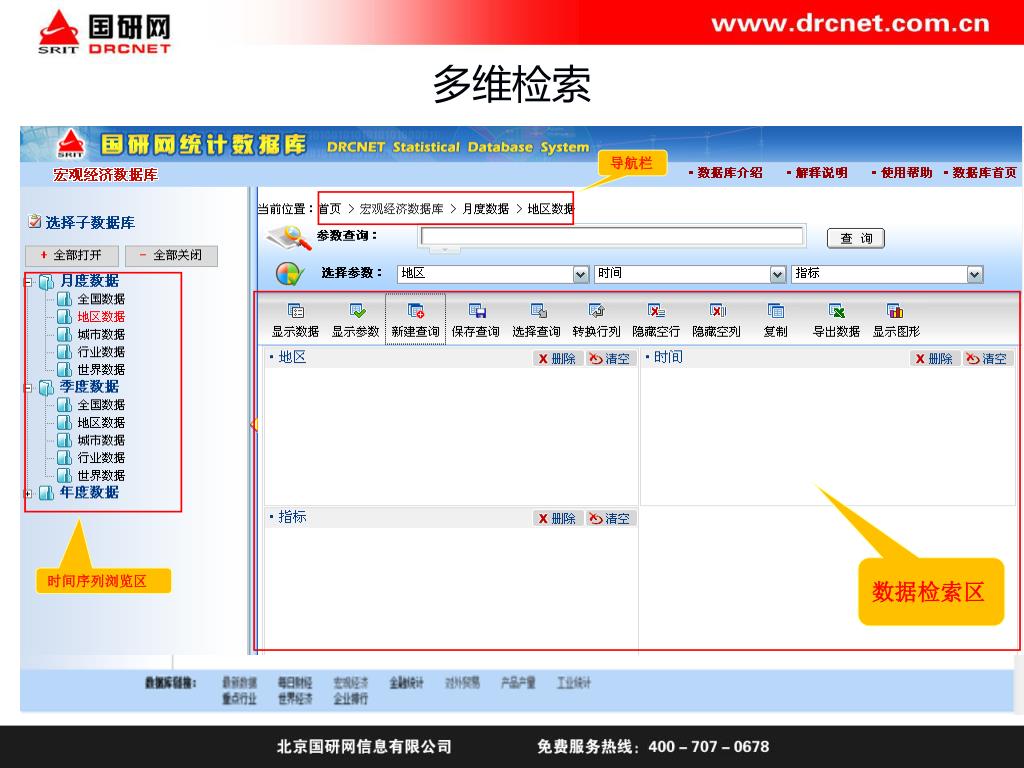
Task: Start a new query with 新建查询
Action: [415, 319]
